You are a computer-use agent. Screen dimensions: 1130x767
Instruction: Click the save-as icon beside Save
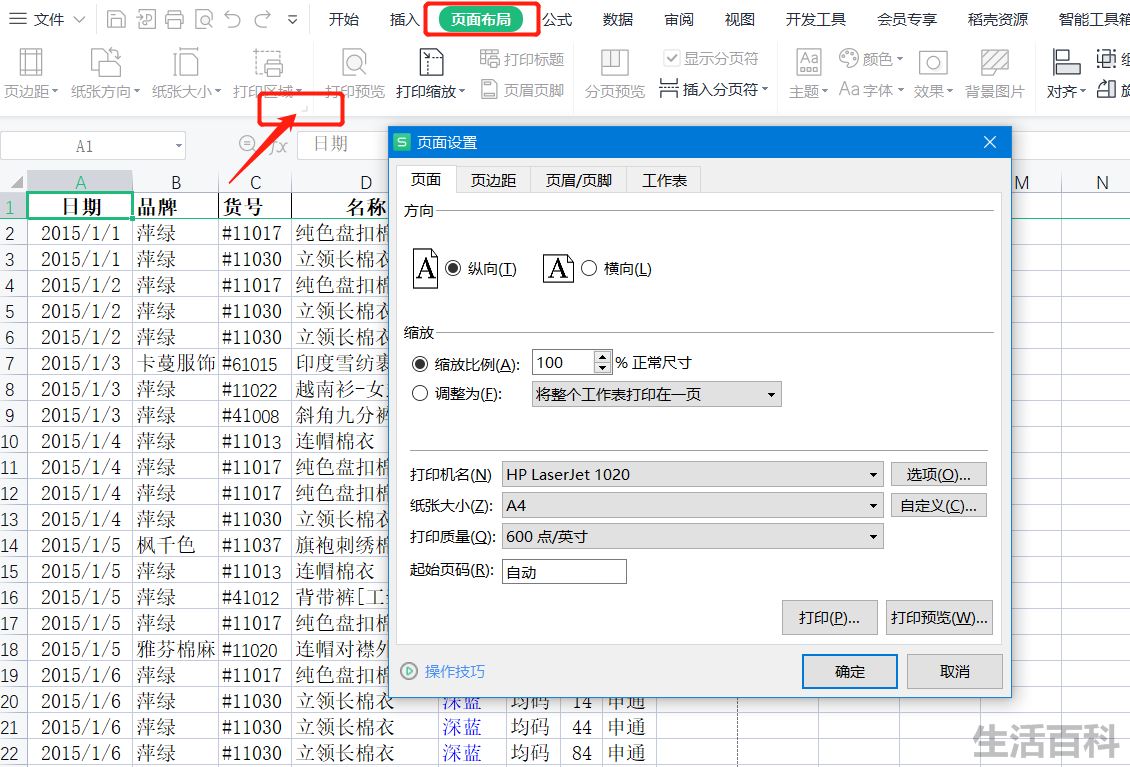146,19
